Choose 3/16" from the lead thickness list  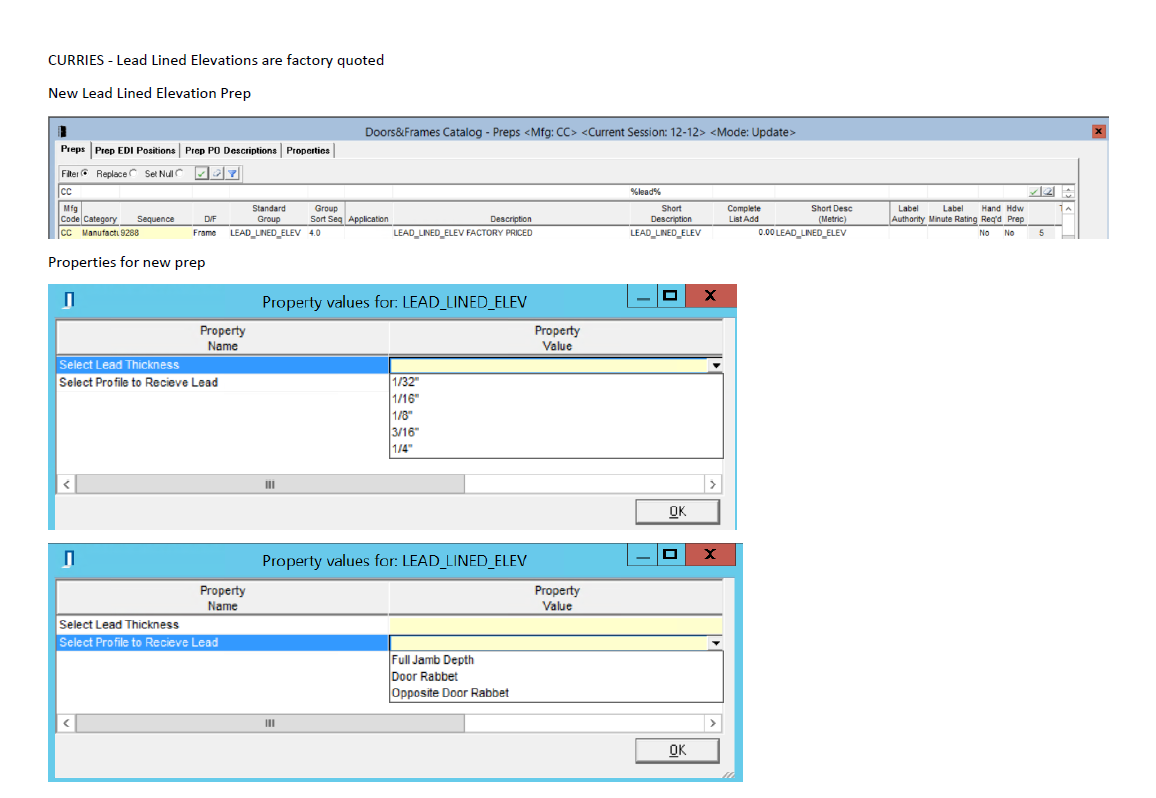pos(406,432)
